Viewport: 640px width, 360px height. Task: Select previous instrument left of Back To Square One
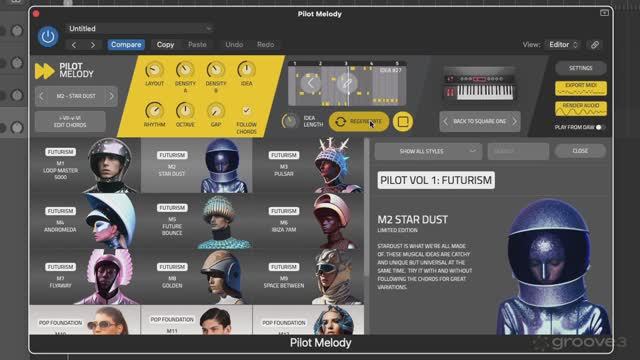tap(446, 121)
